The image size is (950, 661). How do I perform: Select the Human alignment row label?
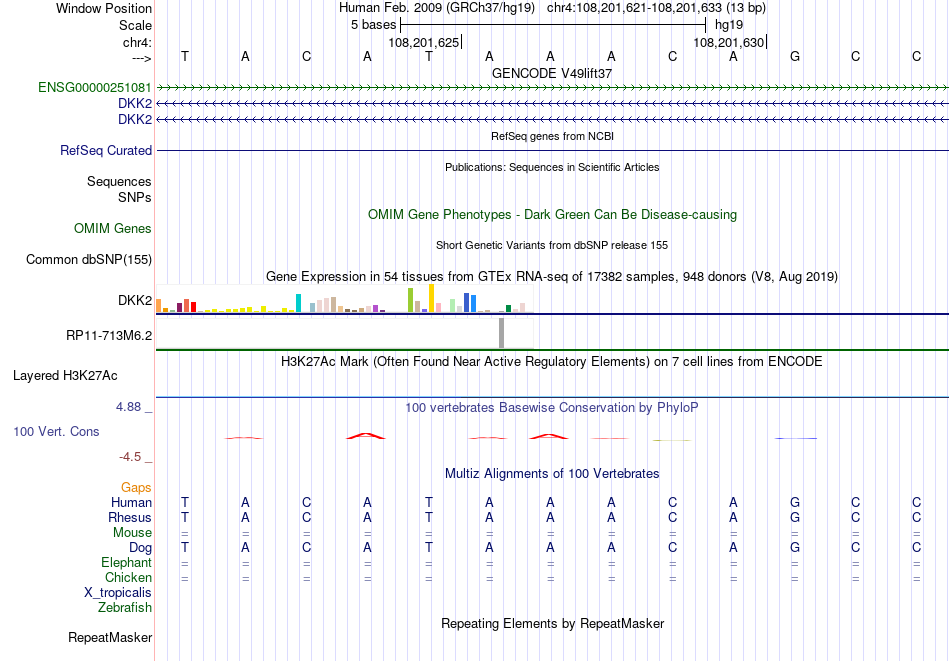131,502
